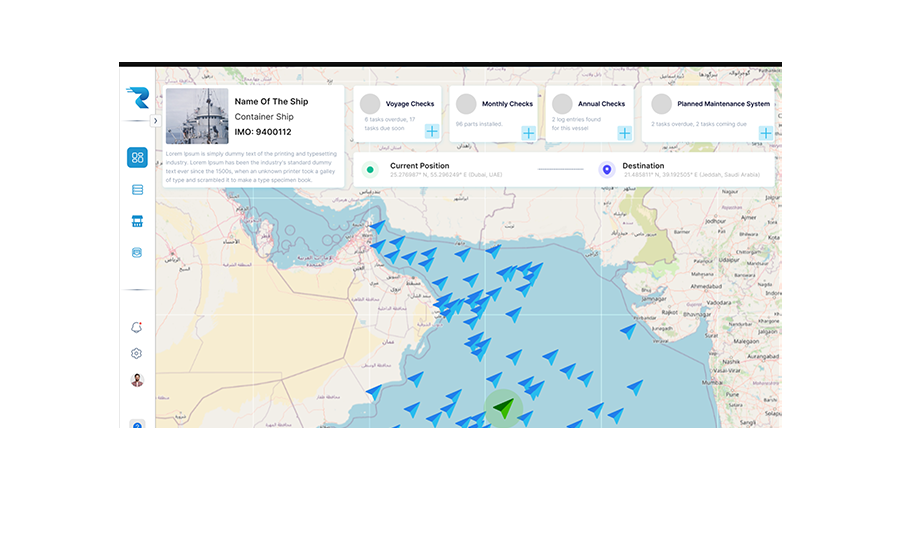This screenshot has height=536, width=900.
Task: Click the help question mark icon
Action: click(137, 424)
